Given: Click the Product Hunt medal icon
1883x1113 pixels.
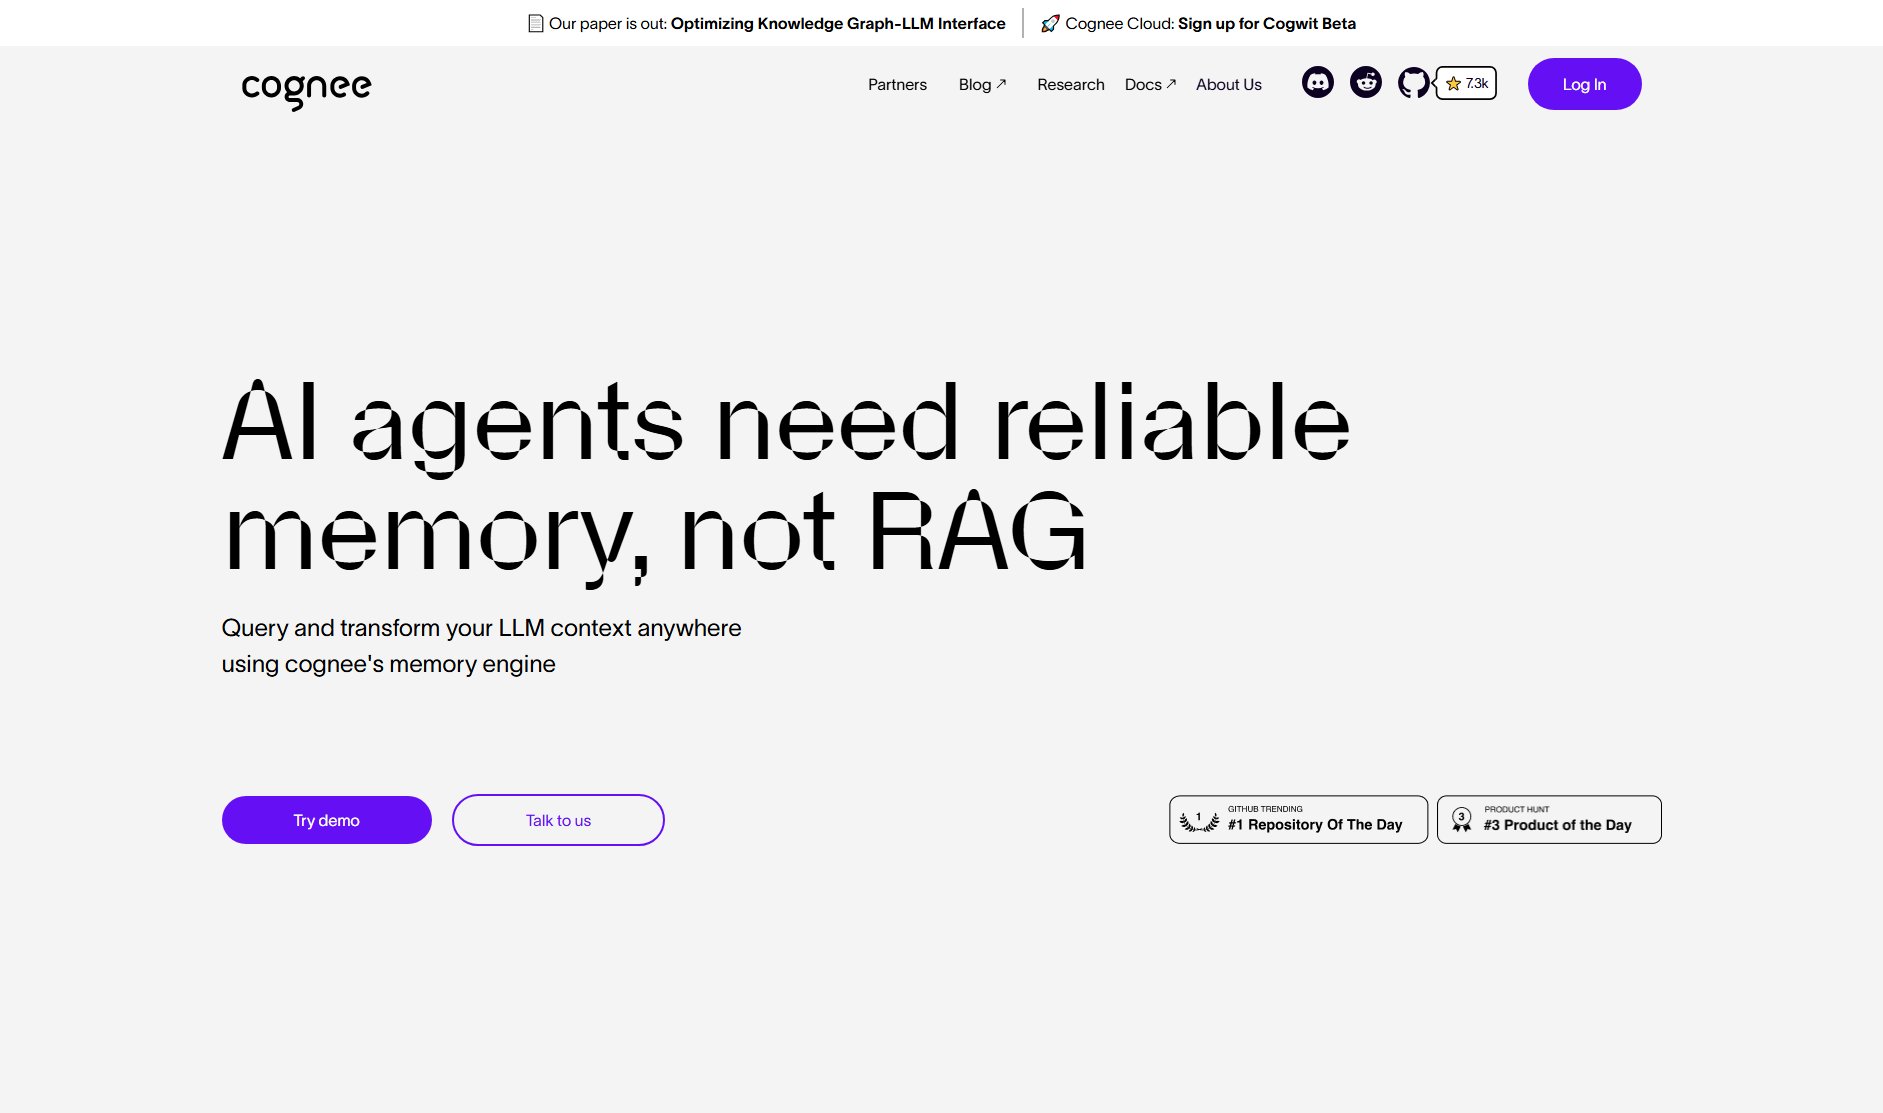Looking at the screenshot, I should (1461, 820).
